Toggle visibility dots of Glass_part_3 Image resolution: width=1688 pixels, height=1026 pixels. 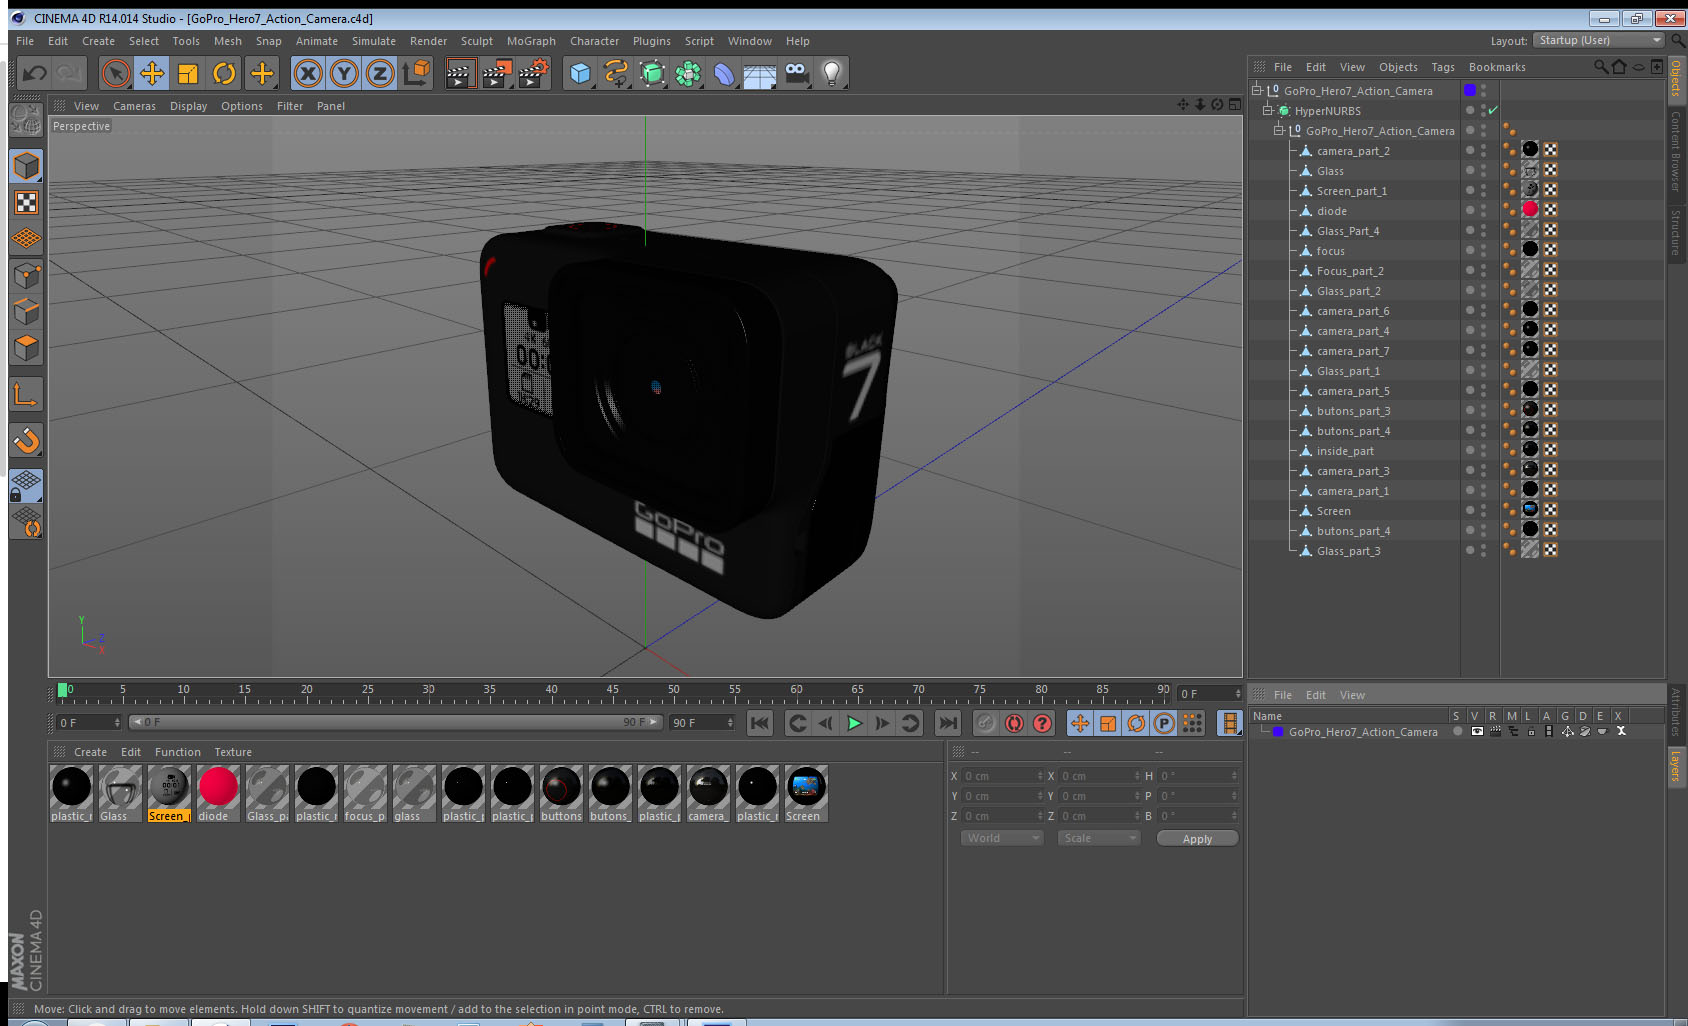point(1483,550)
